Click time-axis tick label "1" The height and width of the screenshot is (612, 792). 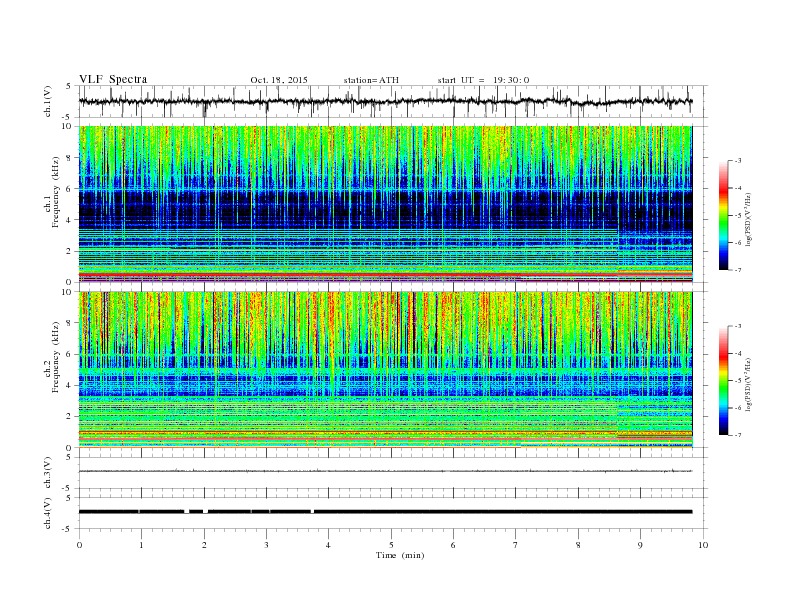(141, 545)
